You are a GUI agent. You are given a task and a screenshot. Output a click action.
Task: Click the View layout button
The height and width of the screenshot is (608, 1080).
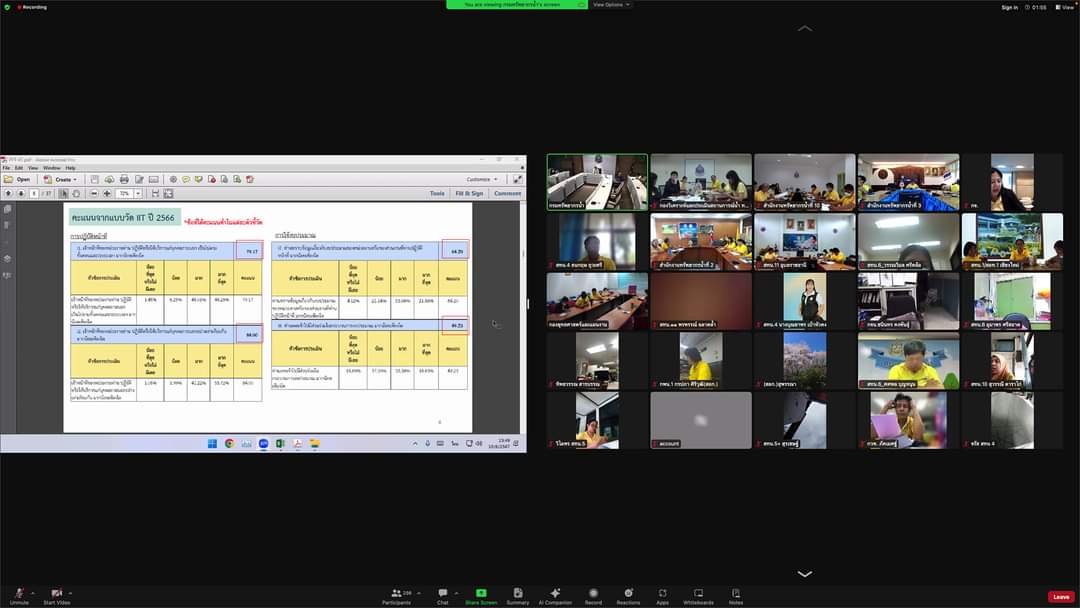pyautogui.click(x=1064, y=7)
